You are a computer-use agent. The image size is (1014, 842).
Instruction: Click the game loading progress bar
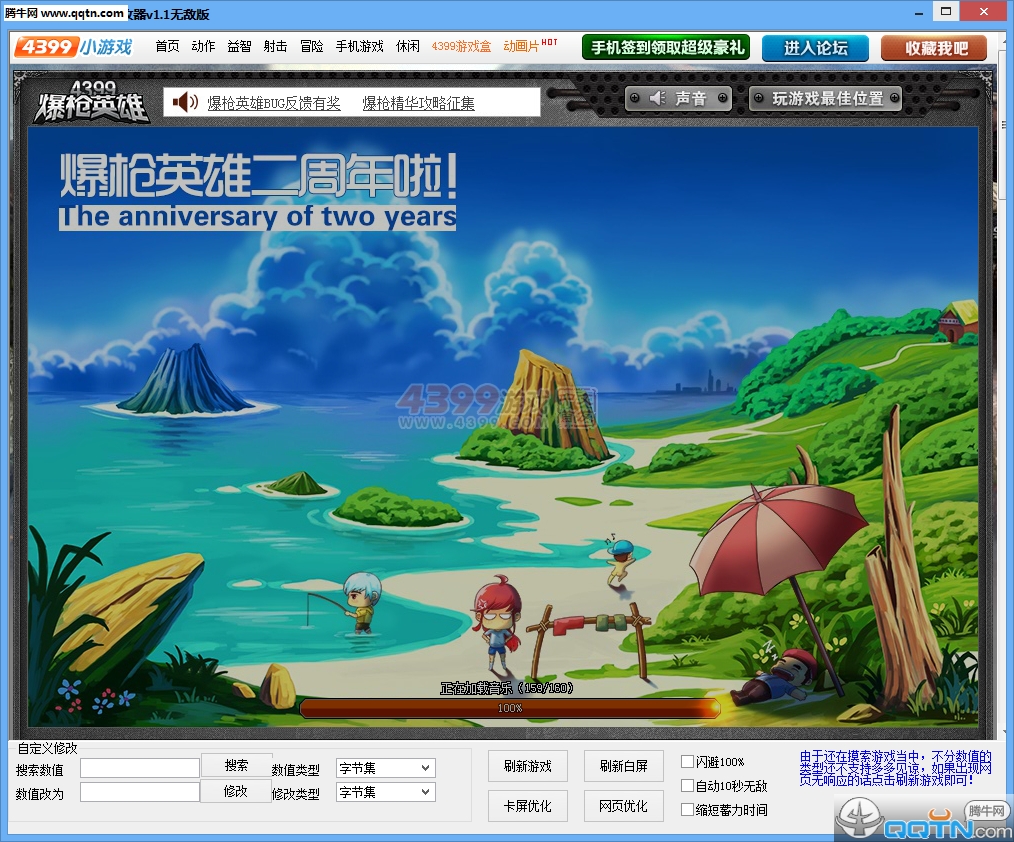point(510,708)
